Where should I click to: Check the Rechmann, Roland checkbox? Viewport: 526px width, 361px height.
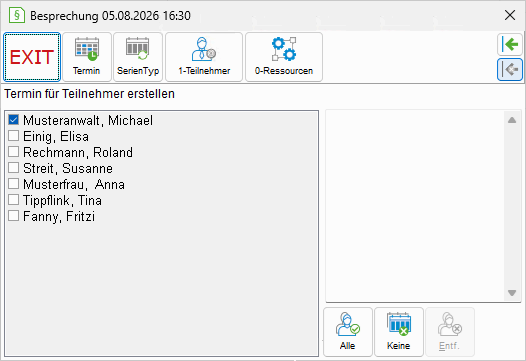13,152
